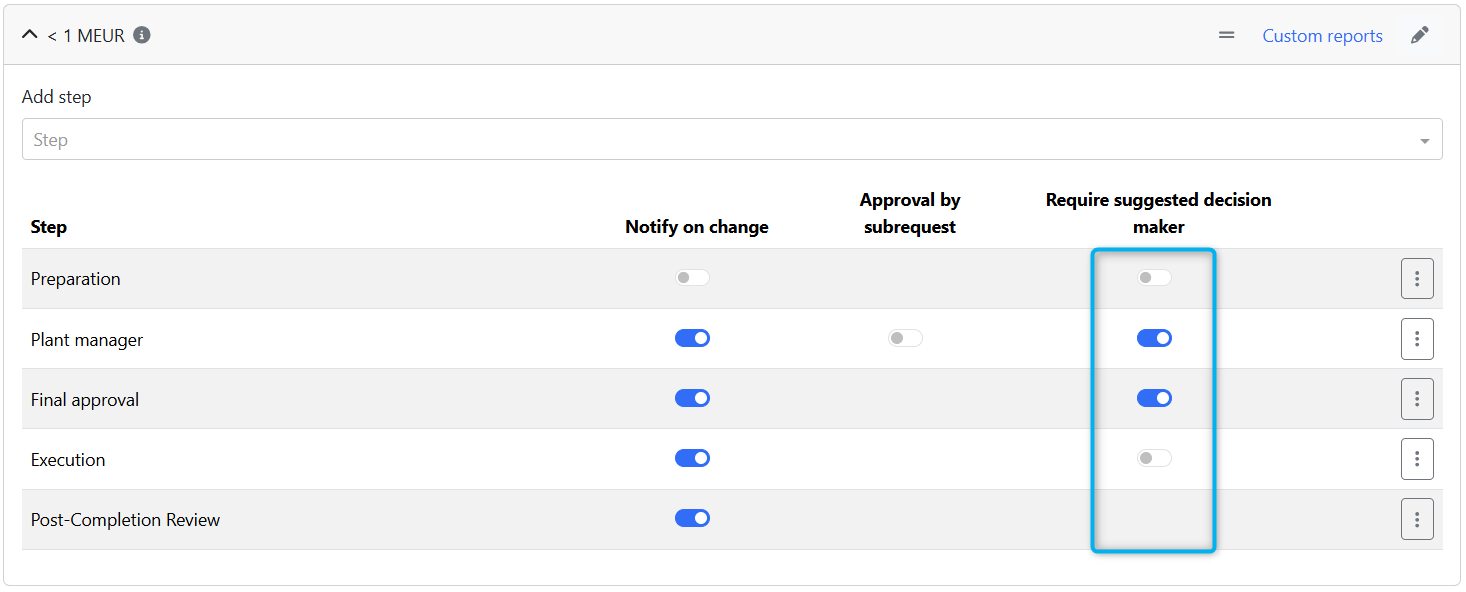Disable Require suggested decision maker for Plant manager
The image size is (1466, 592).
(x=1154, y=338)
